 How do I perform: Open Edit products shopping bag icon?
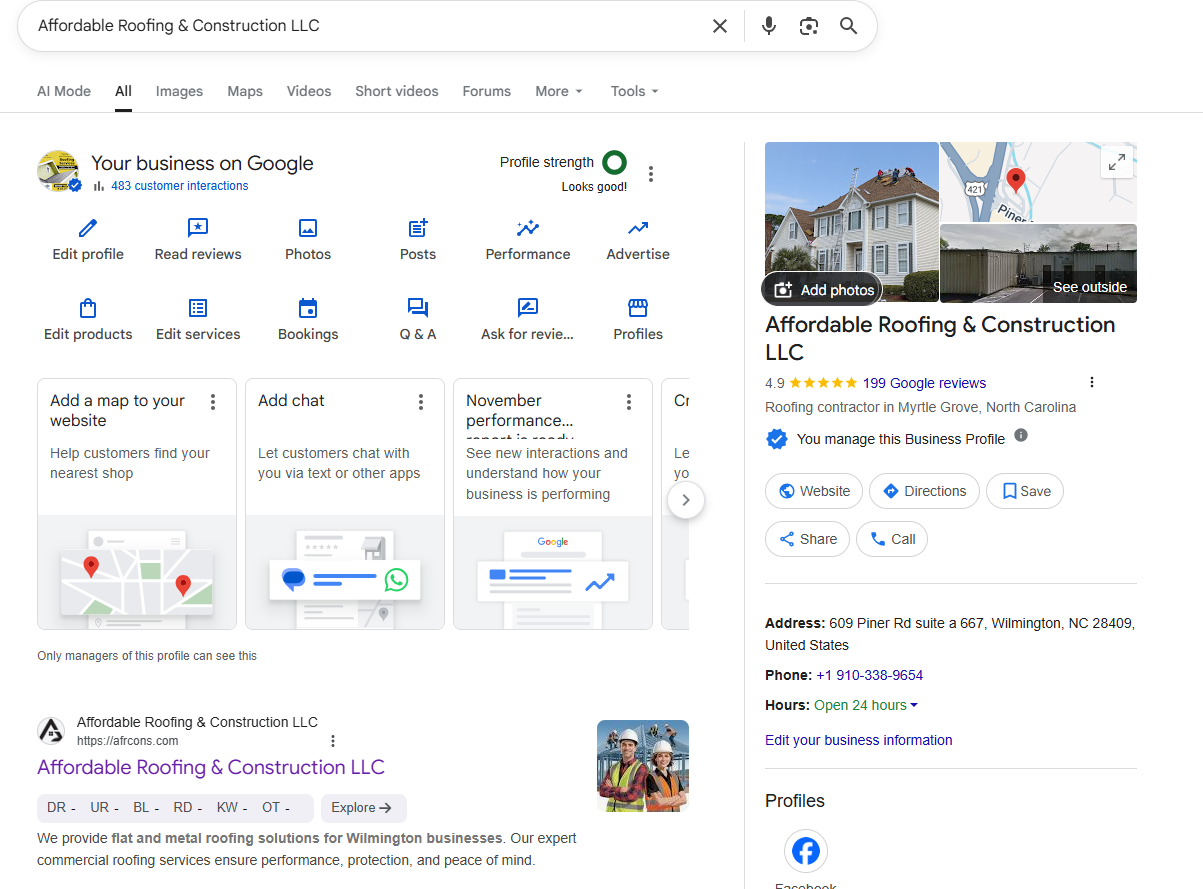coord(88,308)
